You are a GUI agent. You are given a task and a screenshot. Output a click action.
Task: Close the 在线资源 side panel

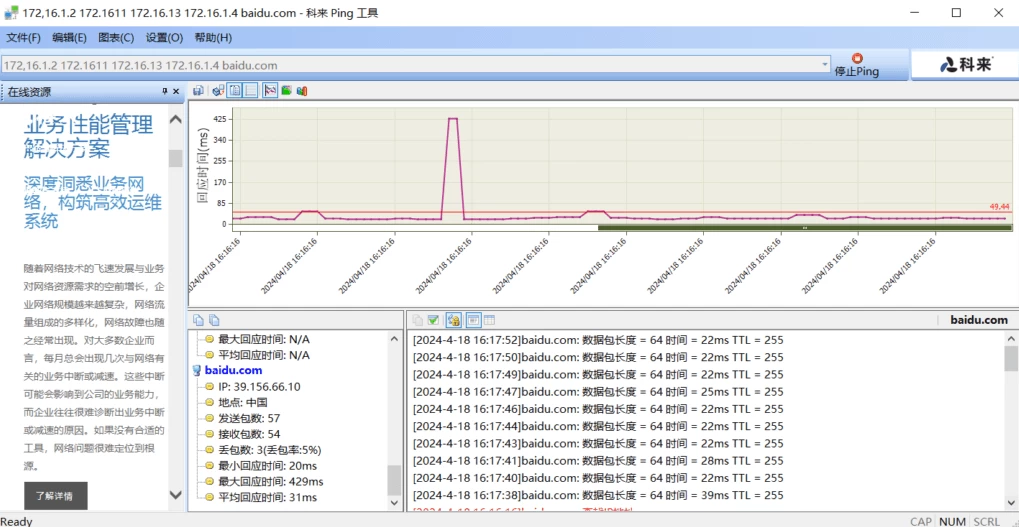(x=178, y=92)
